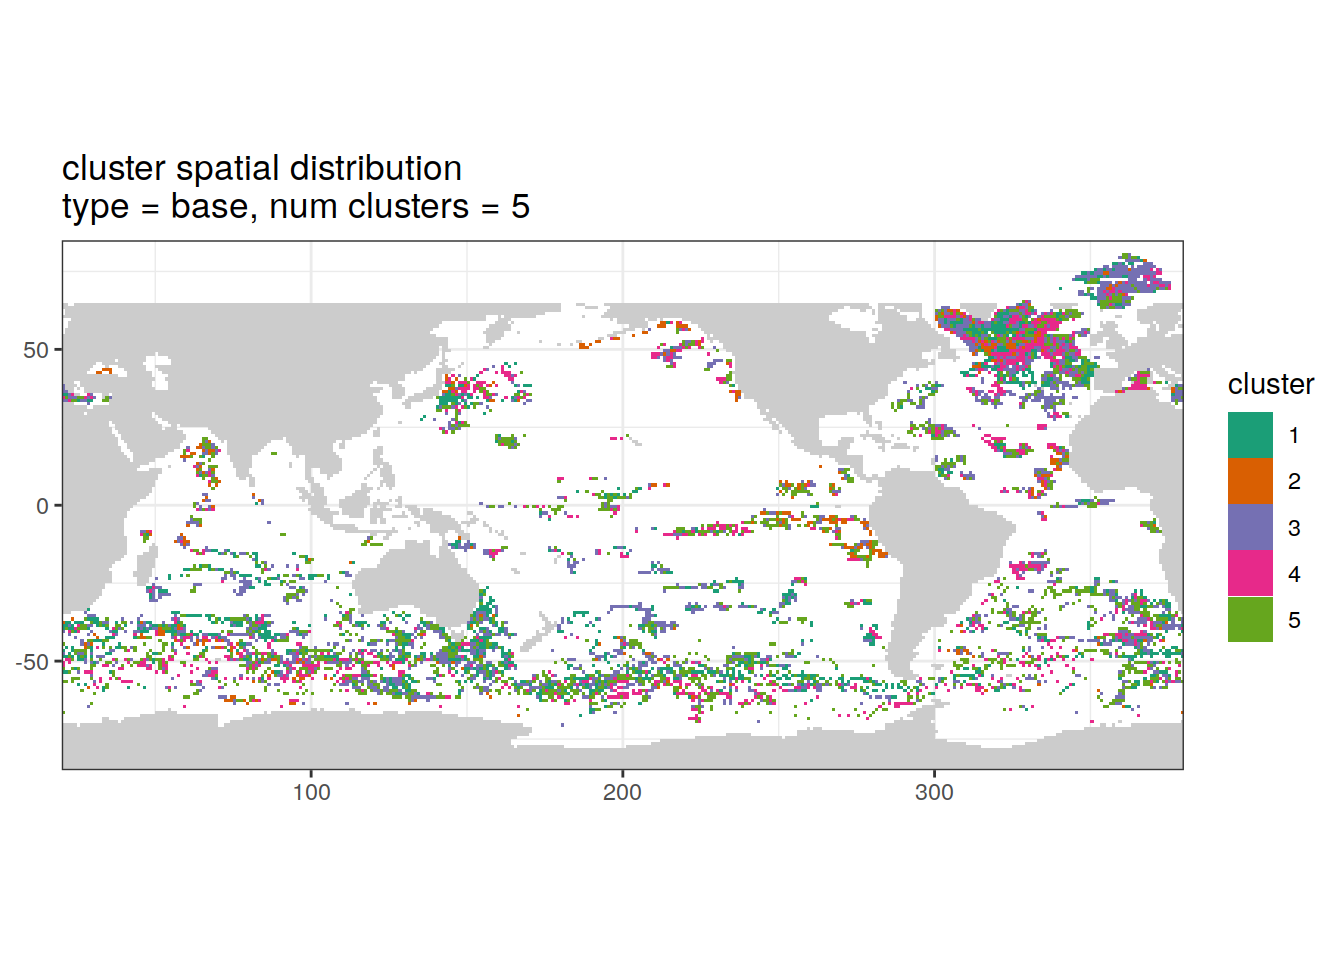Click the legend label number 3

(1294, 528)
